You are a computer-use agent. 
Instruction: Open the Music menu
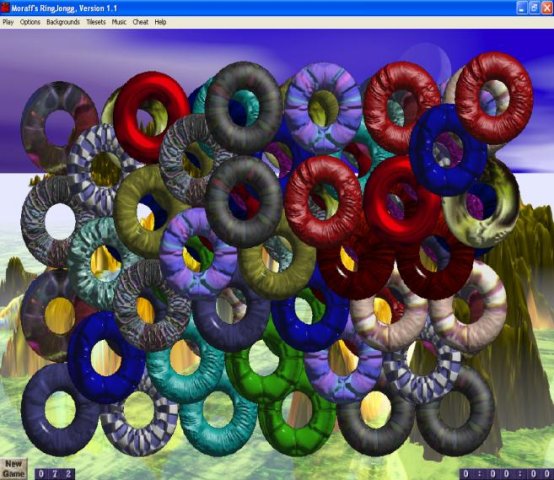pyautogui.click(x=119, y=22)
